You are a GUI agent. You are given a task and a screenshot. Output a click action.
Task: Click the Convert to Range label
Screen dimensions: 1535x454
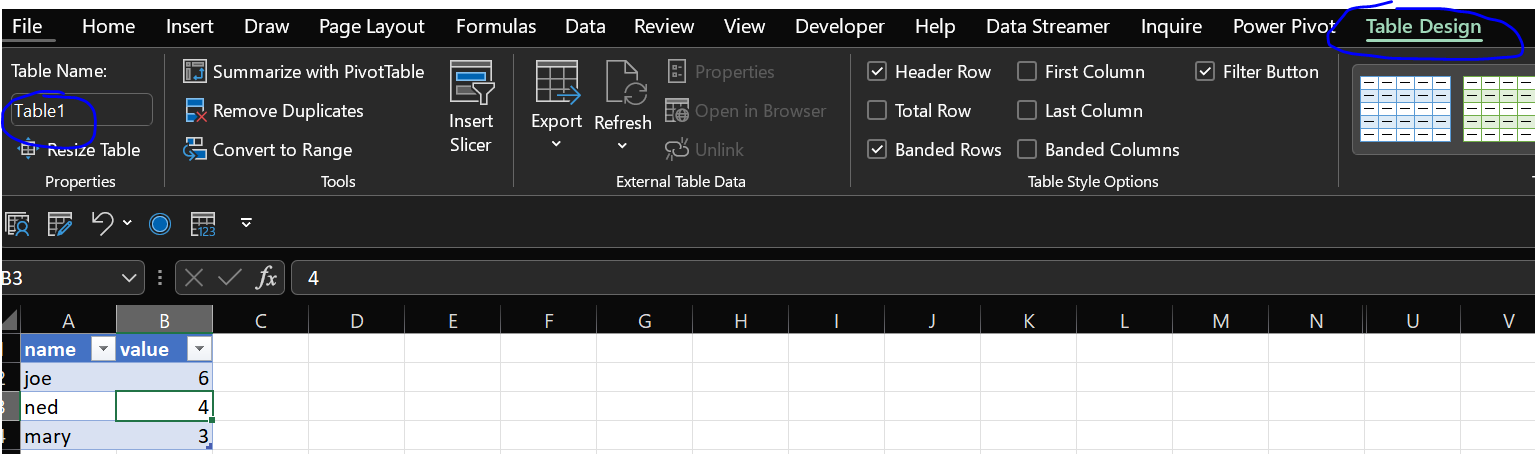[283, 150]
